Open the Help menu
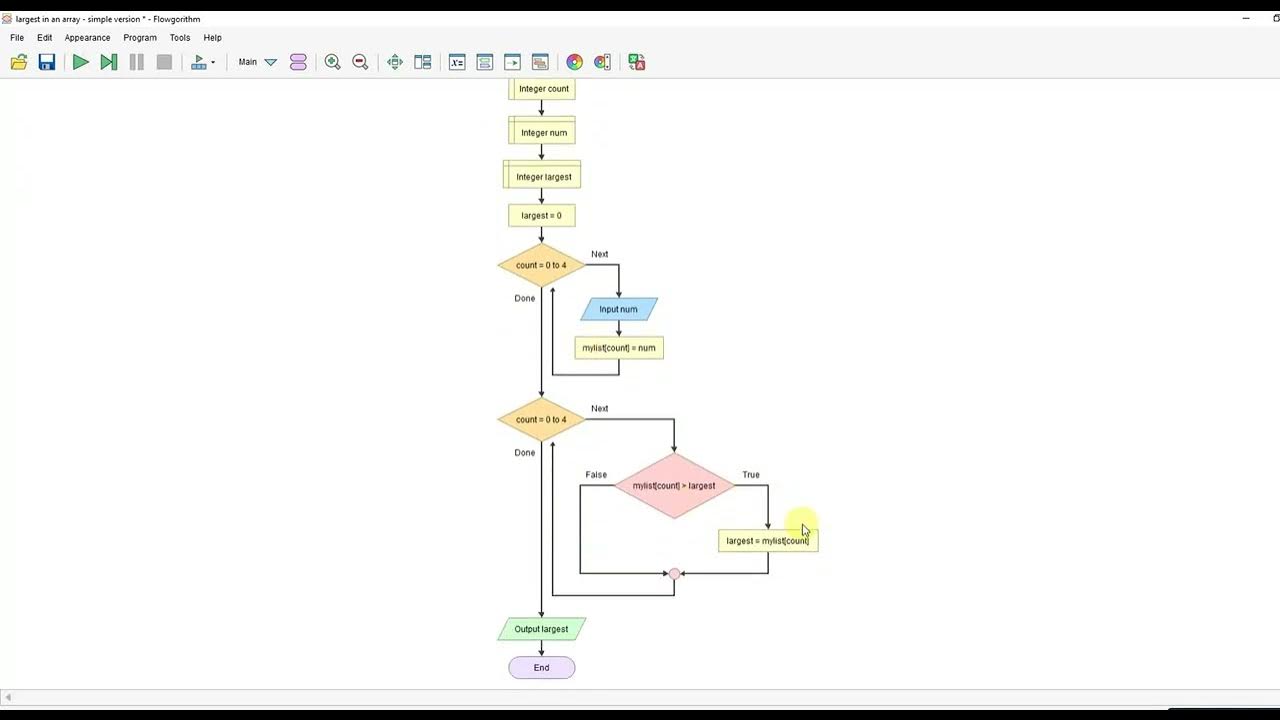 point(213,38)
